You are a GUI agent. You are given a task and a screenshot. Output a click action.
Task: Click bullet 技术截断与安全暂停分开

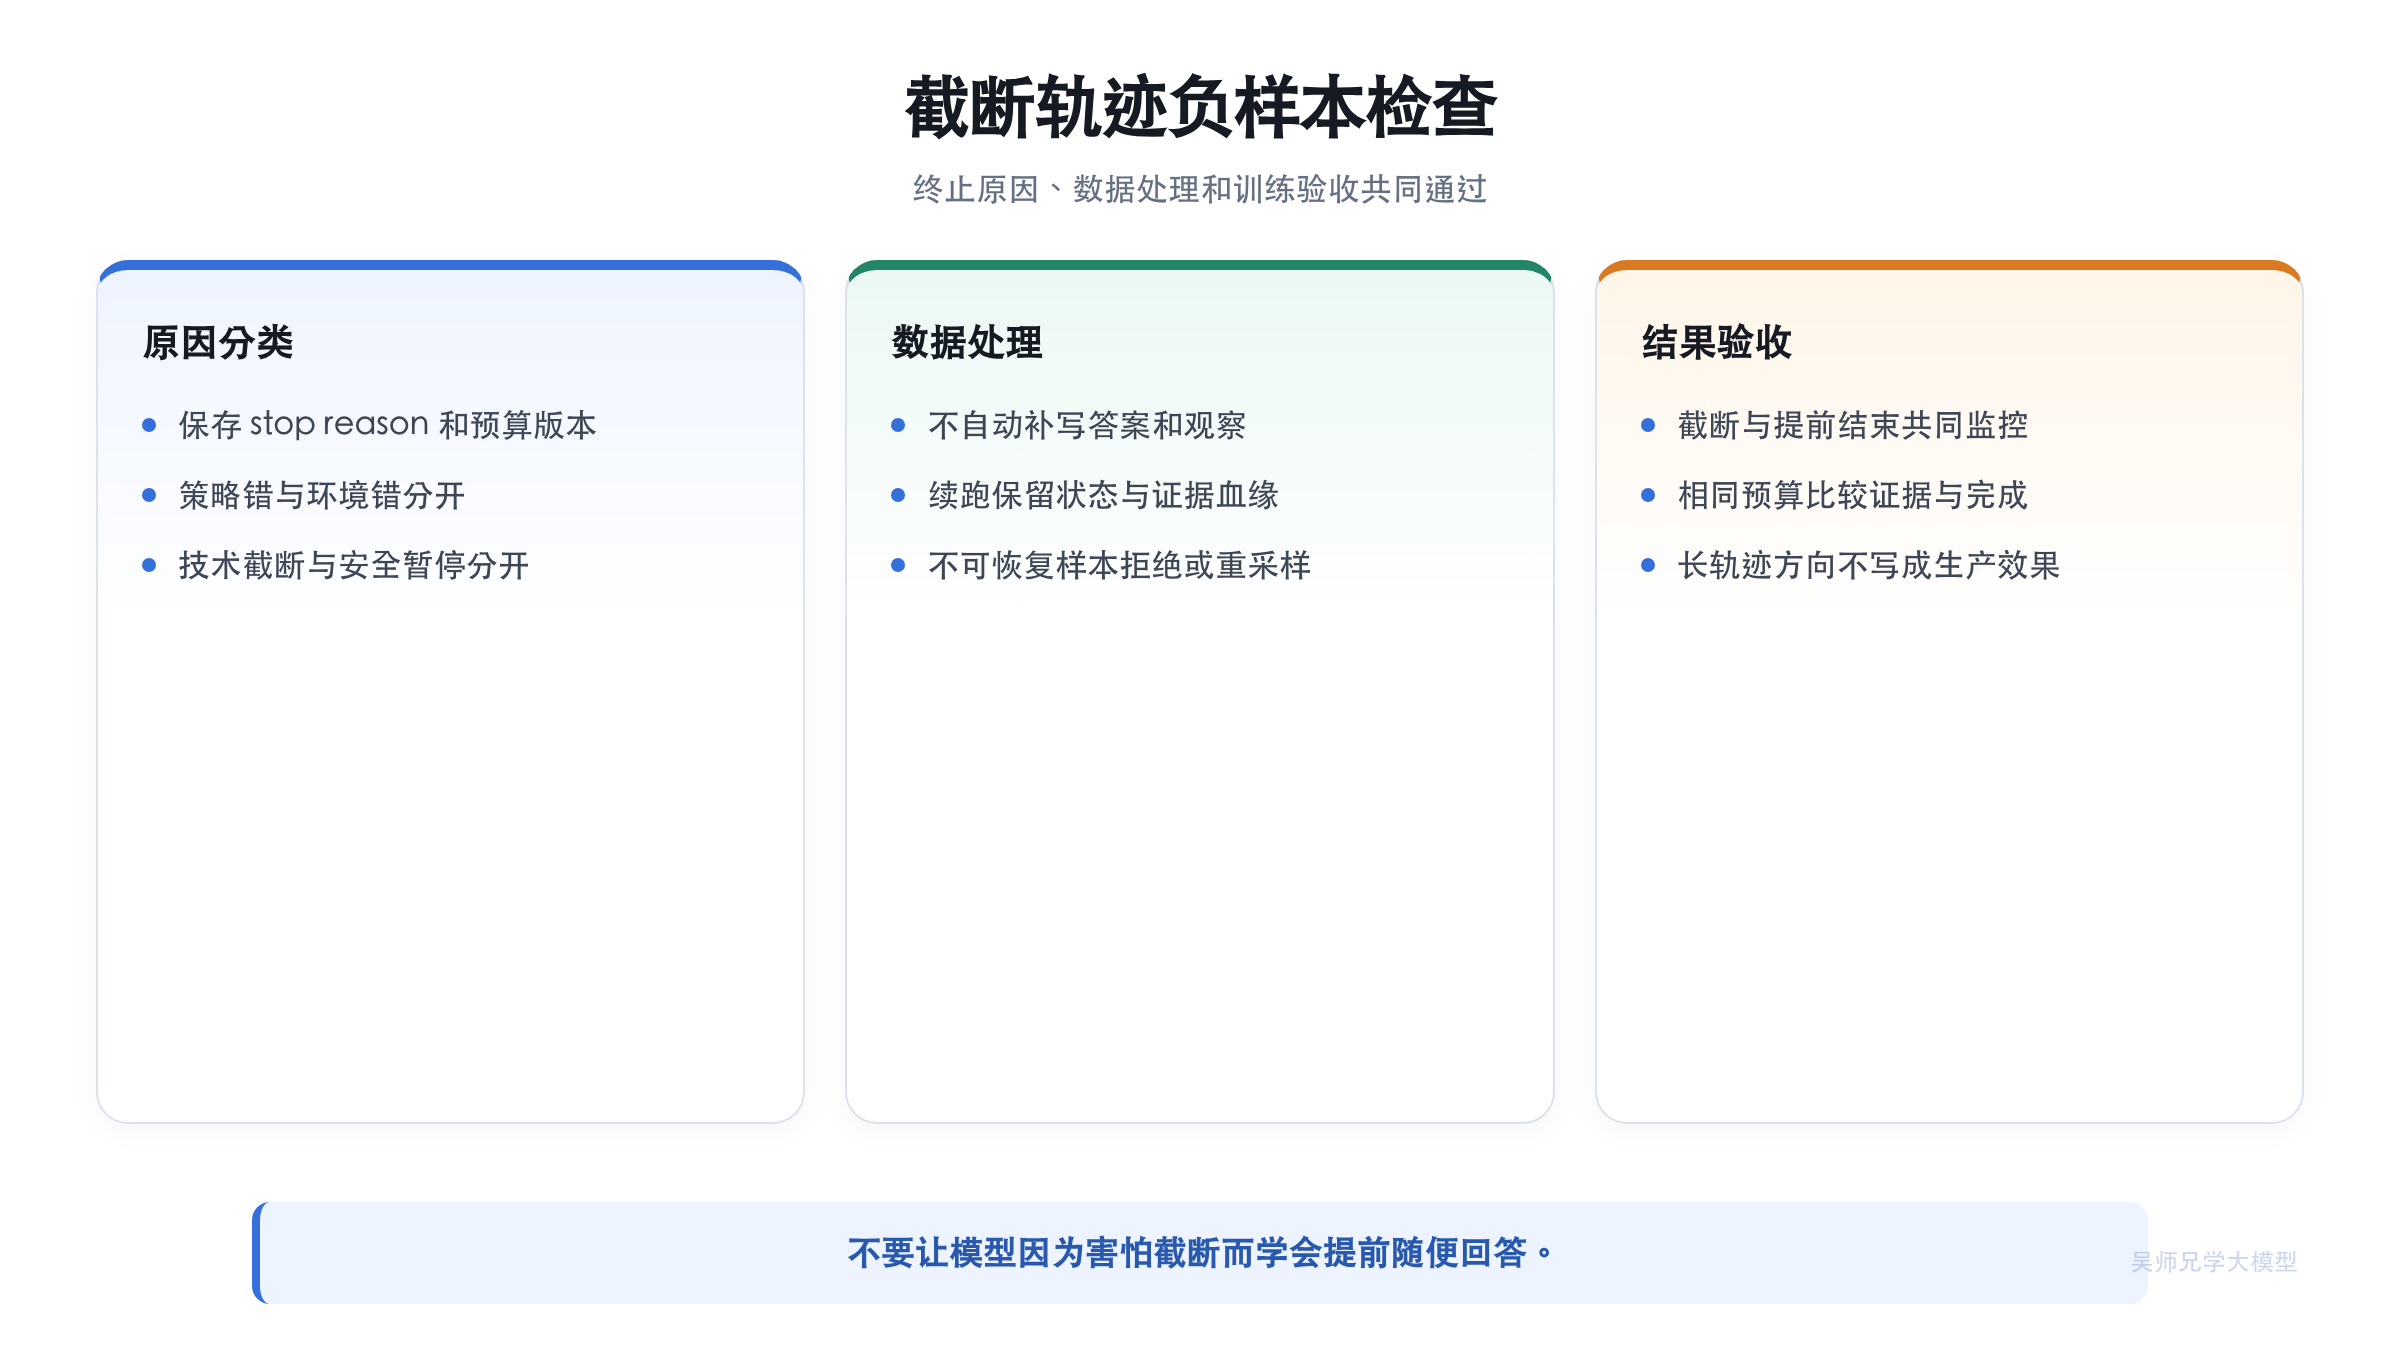(x=354, y=565)
